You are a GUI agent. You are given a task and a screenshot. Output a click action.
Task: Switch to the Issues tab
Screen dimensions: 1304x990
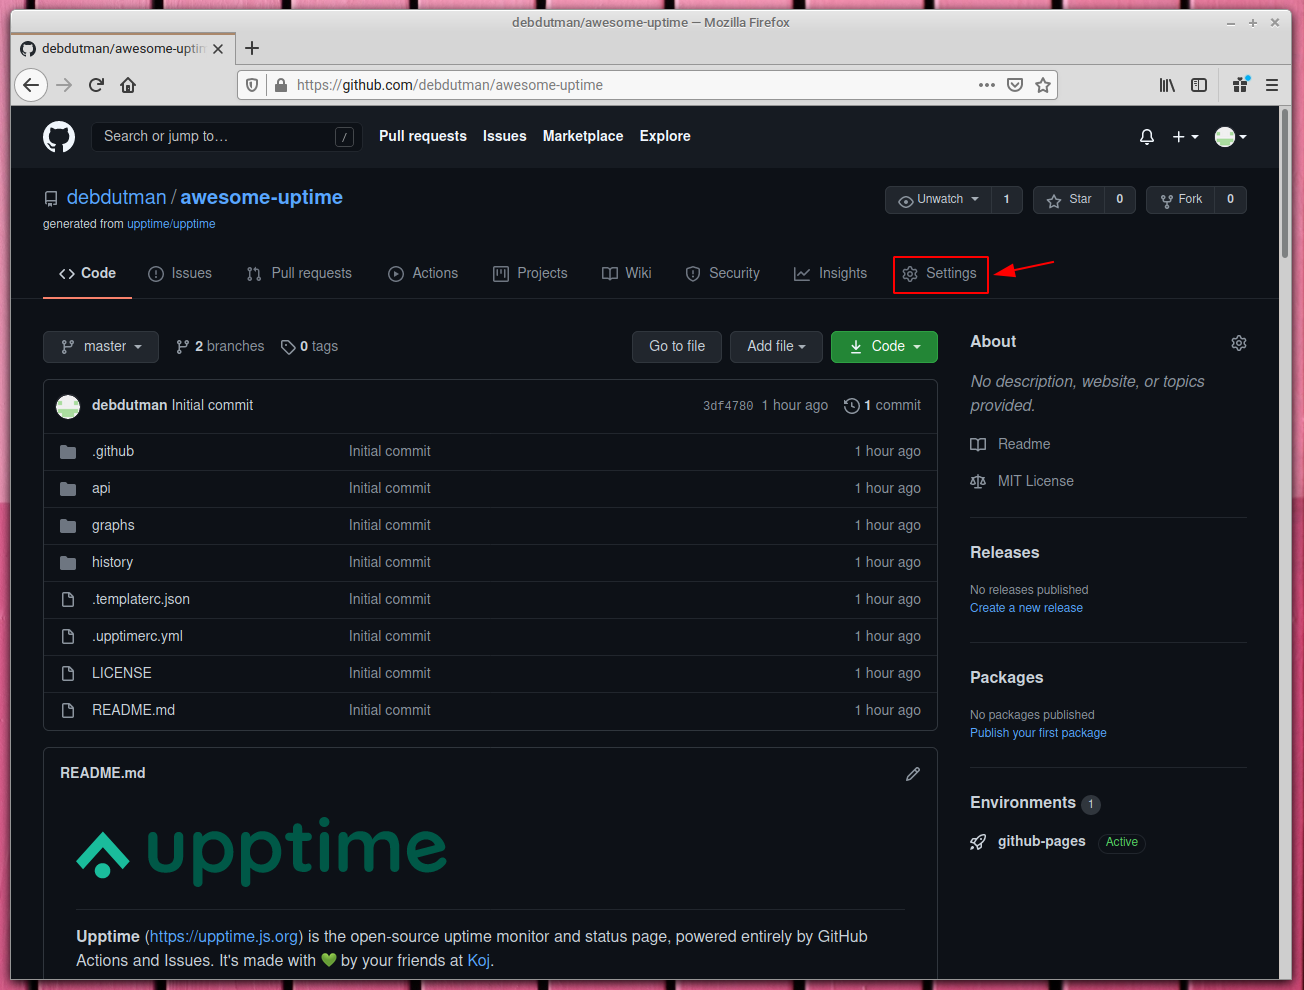tap(180, 272)
